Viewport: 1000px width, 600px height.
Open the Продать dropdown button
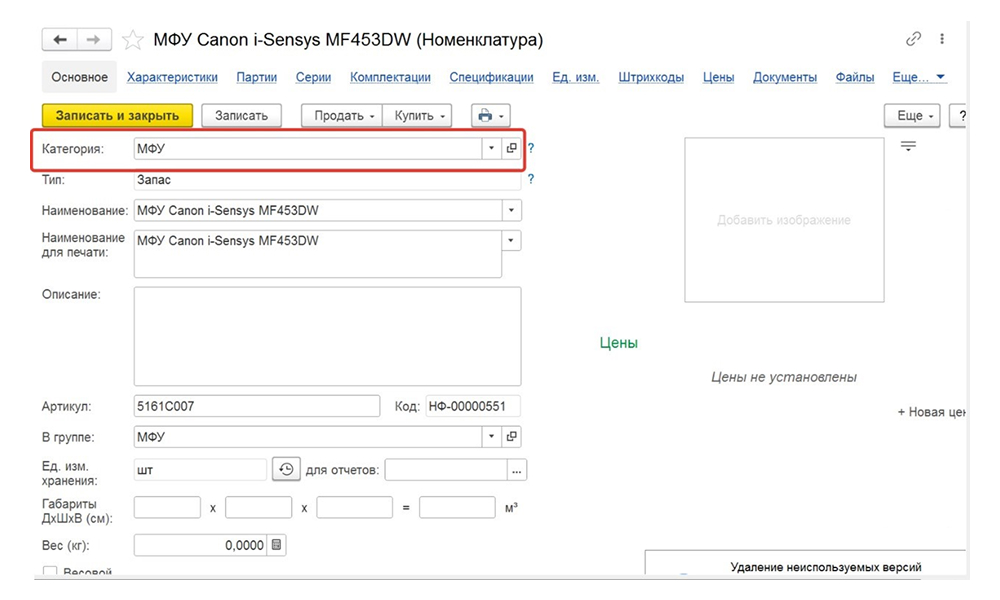coord(344,116)
